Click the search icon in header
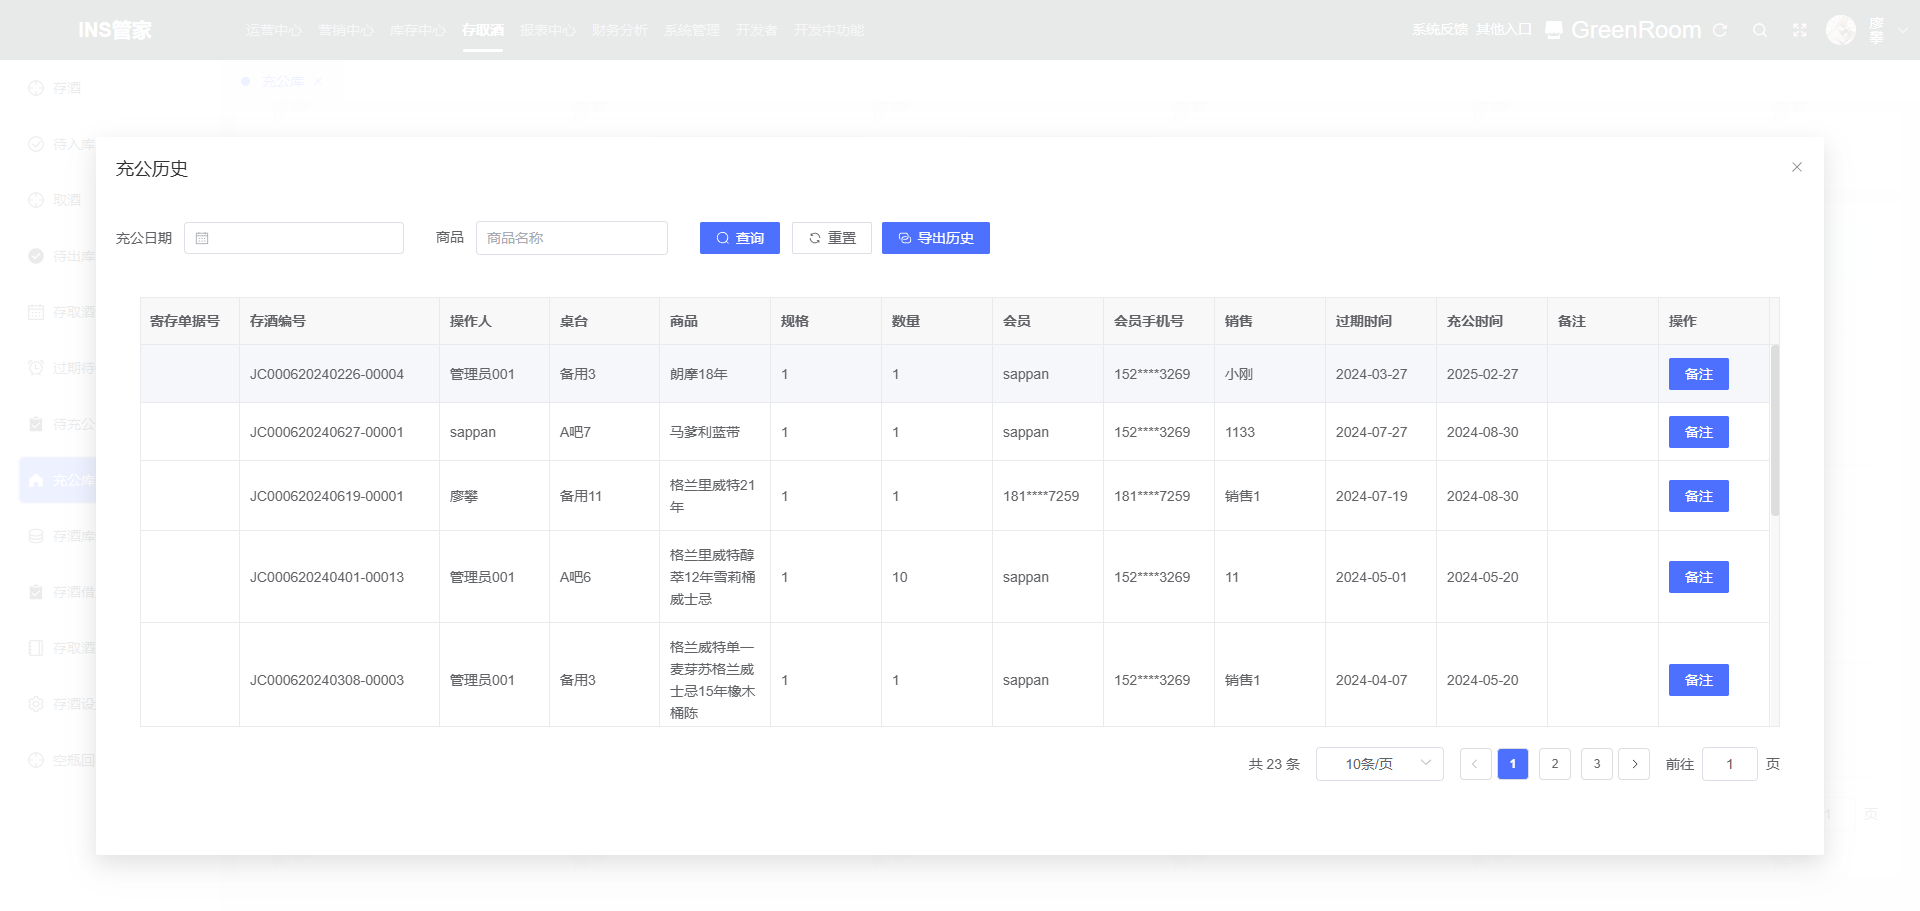1920x911 pixels. 1760,30
